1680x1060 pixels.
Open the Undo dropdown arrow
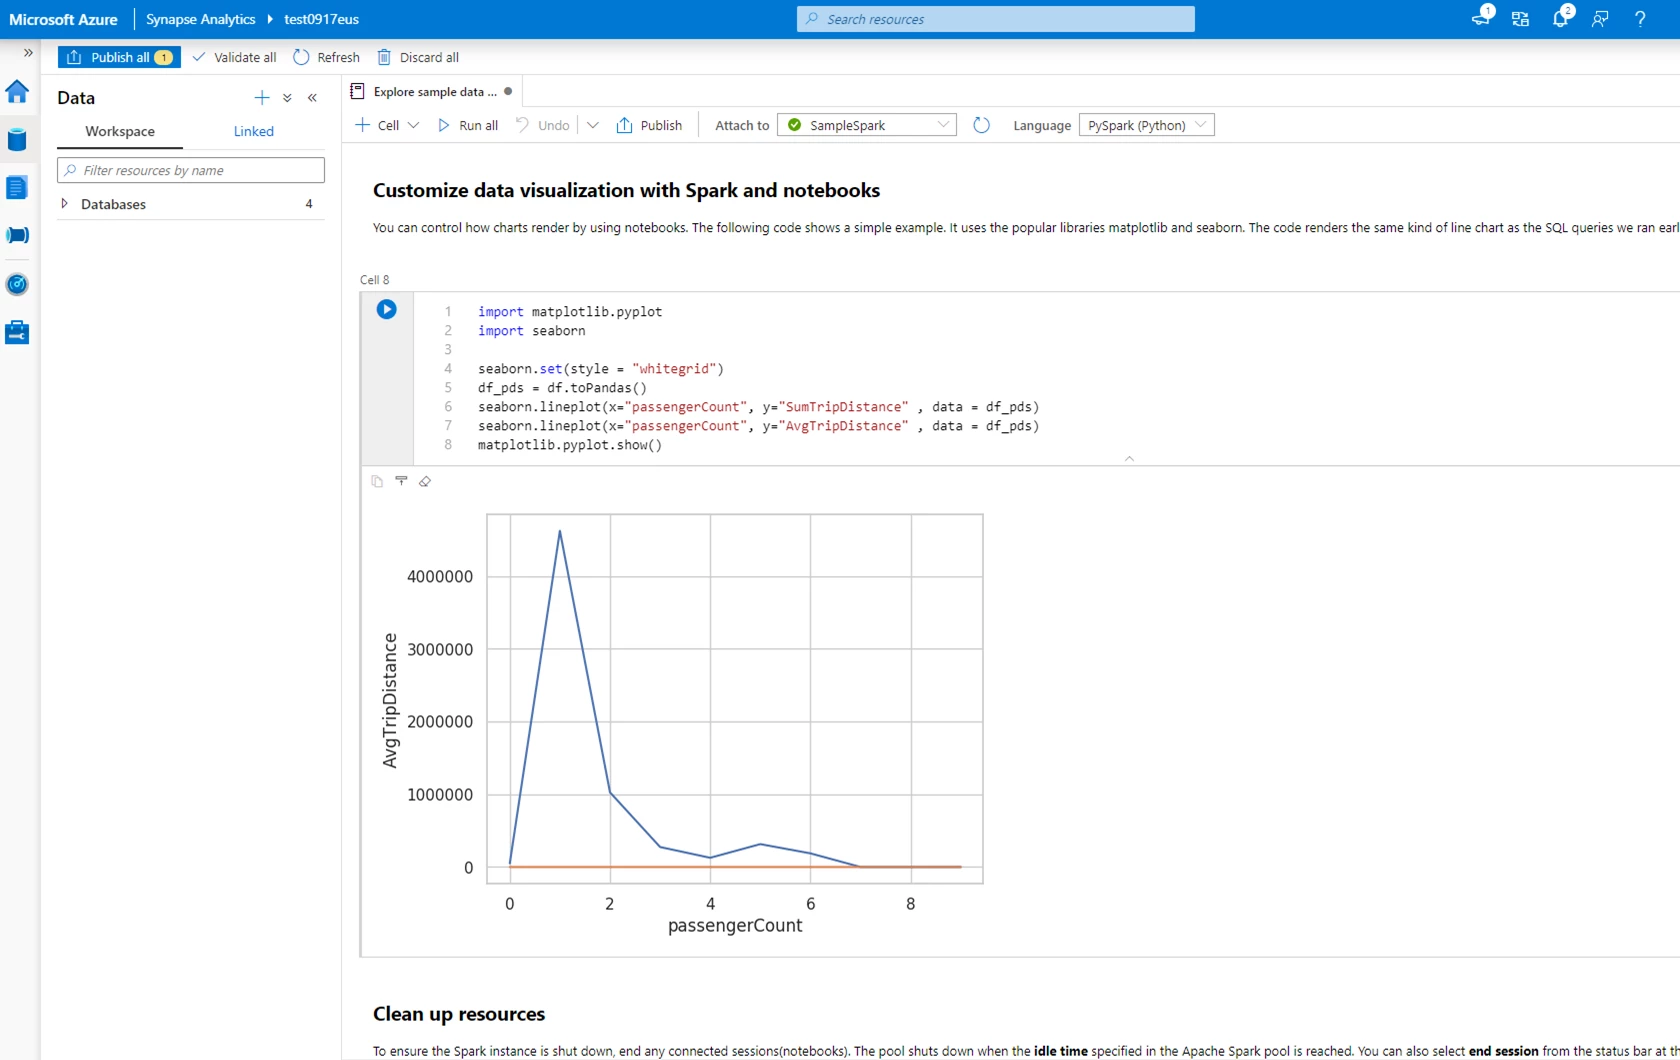pyautogui.click(x=593, y=125)
